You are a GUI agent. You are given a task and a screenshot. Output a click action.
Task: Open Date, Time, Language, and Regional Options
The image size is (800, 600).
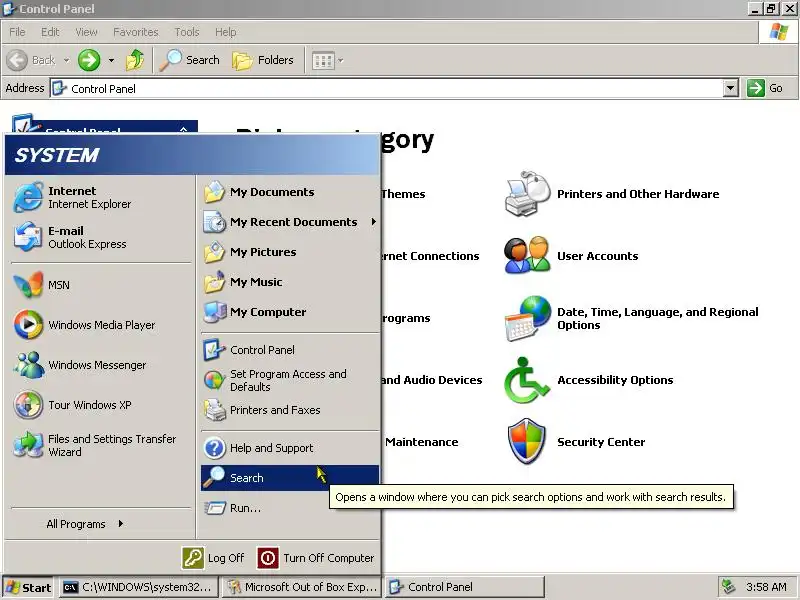tap(631, 318)
